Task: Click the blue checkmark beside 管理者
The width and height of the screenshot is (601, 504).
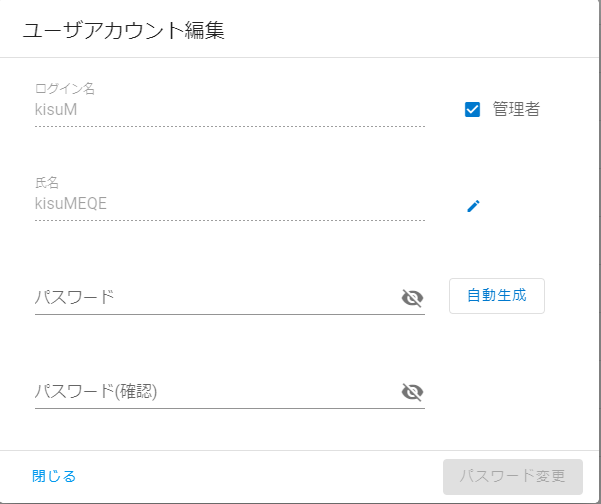Action: (472, 110)
